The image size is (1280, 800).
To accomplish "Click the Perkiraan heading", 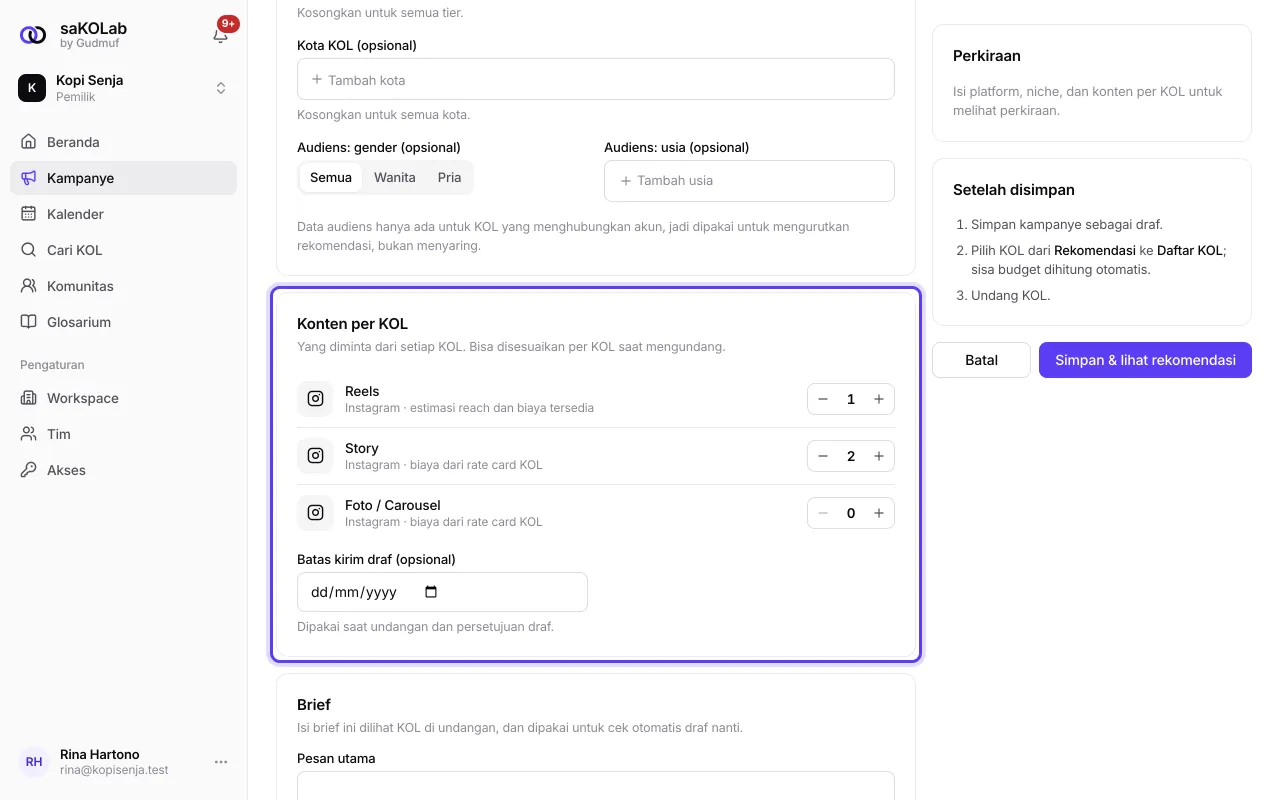I will 987,56.
